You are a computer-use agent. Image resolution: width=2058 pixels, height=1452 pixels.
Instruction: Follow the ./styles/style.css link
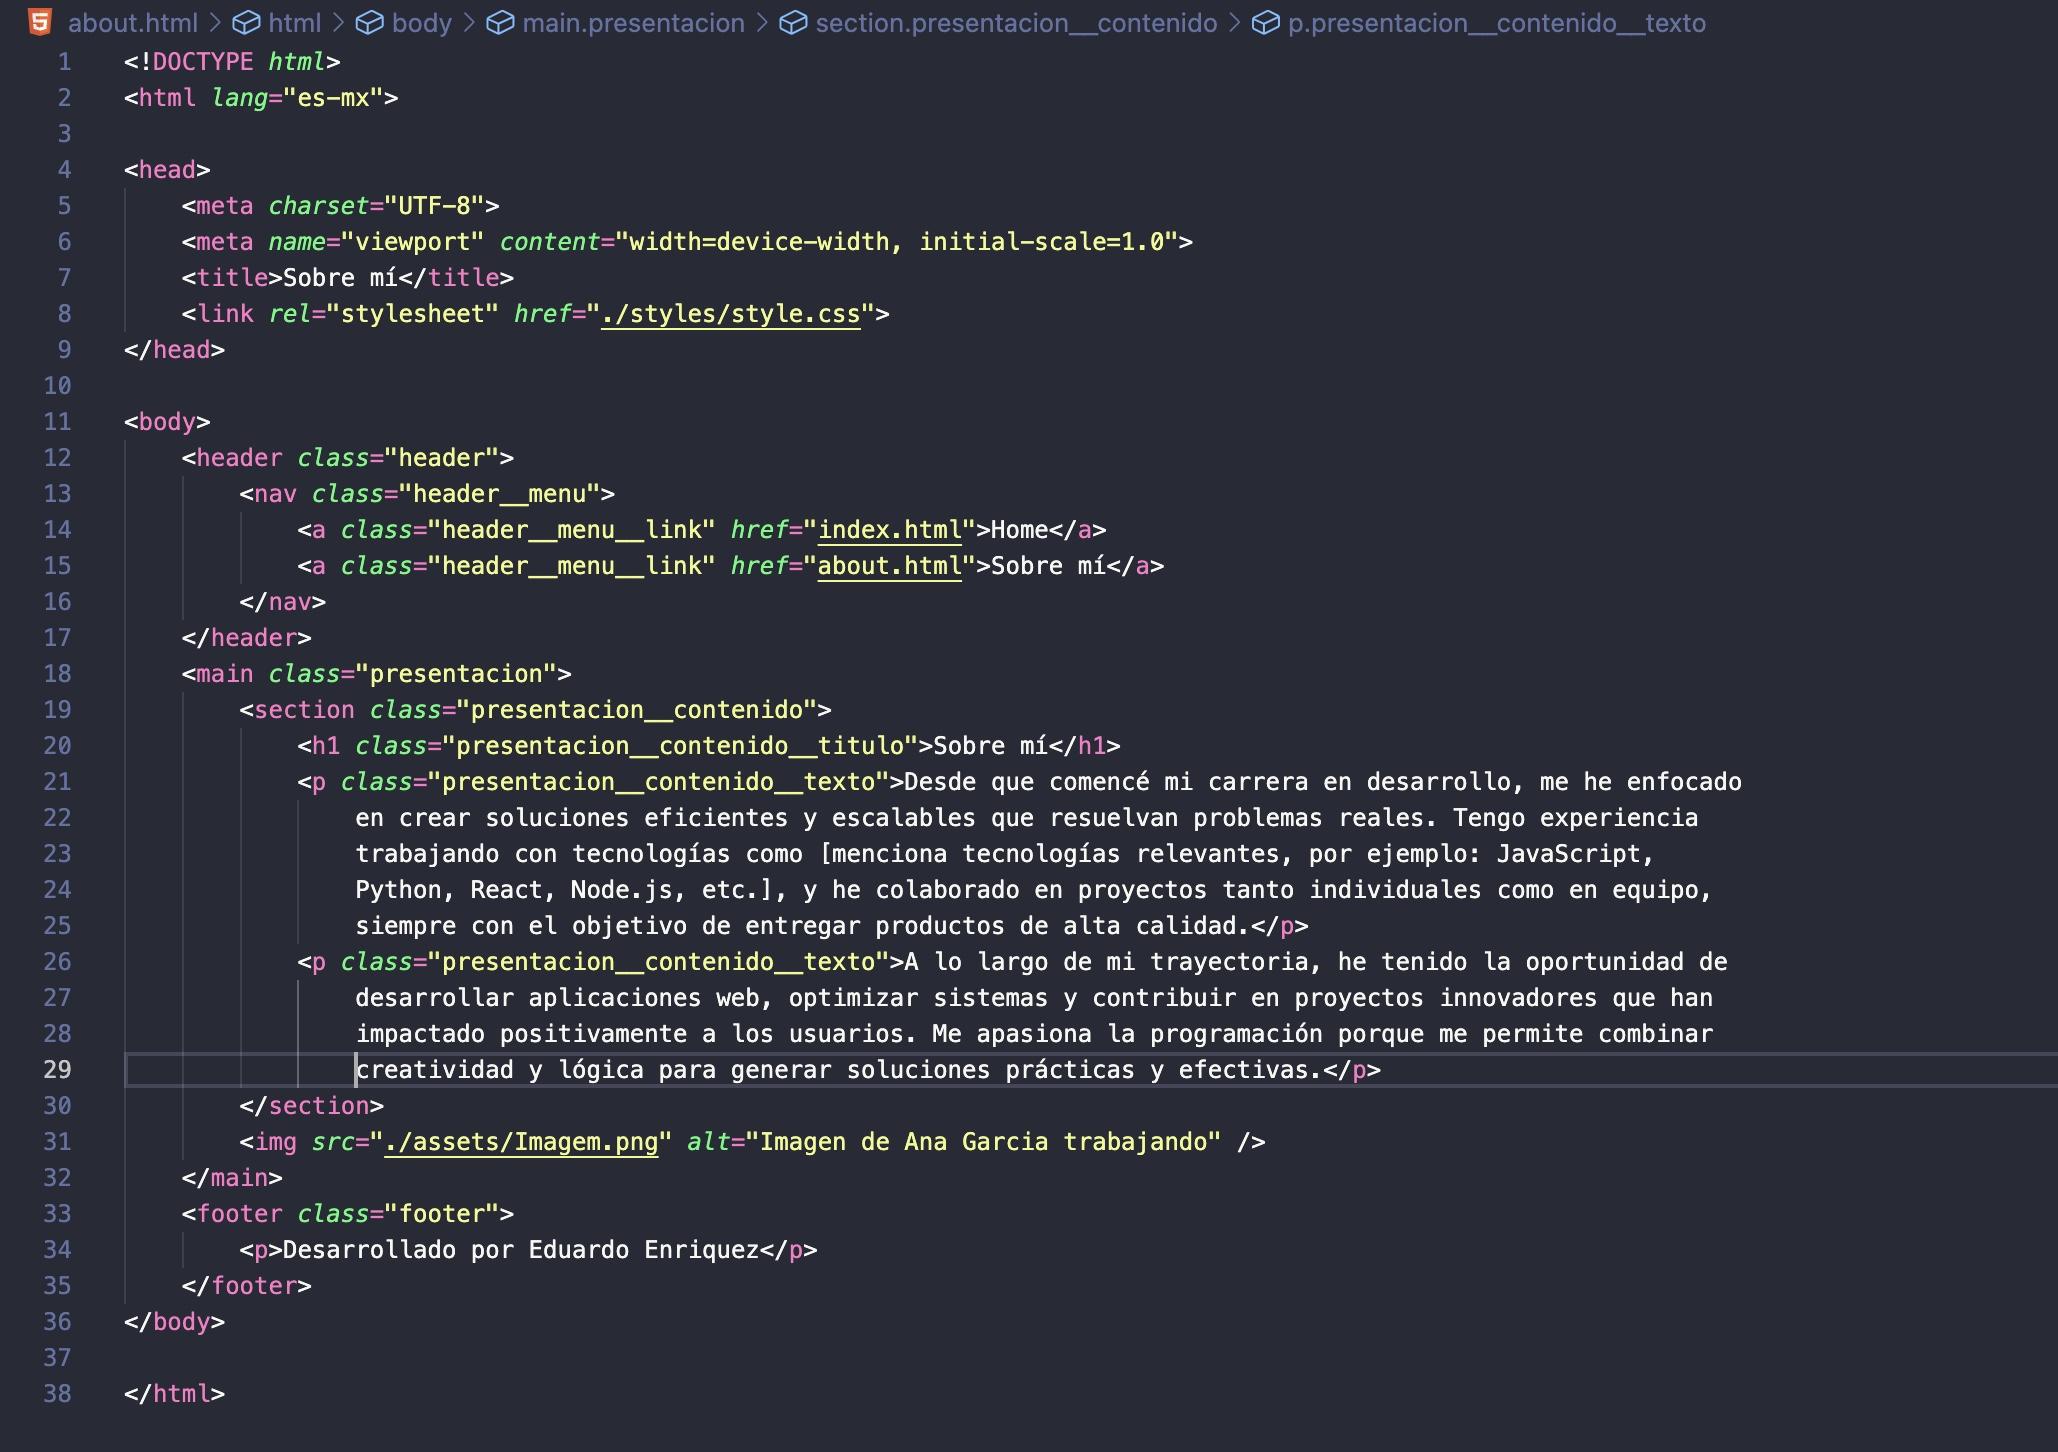click(730, 314)
